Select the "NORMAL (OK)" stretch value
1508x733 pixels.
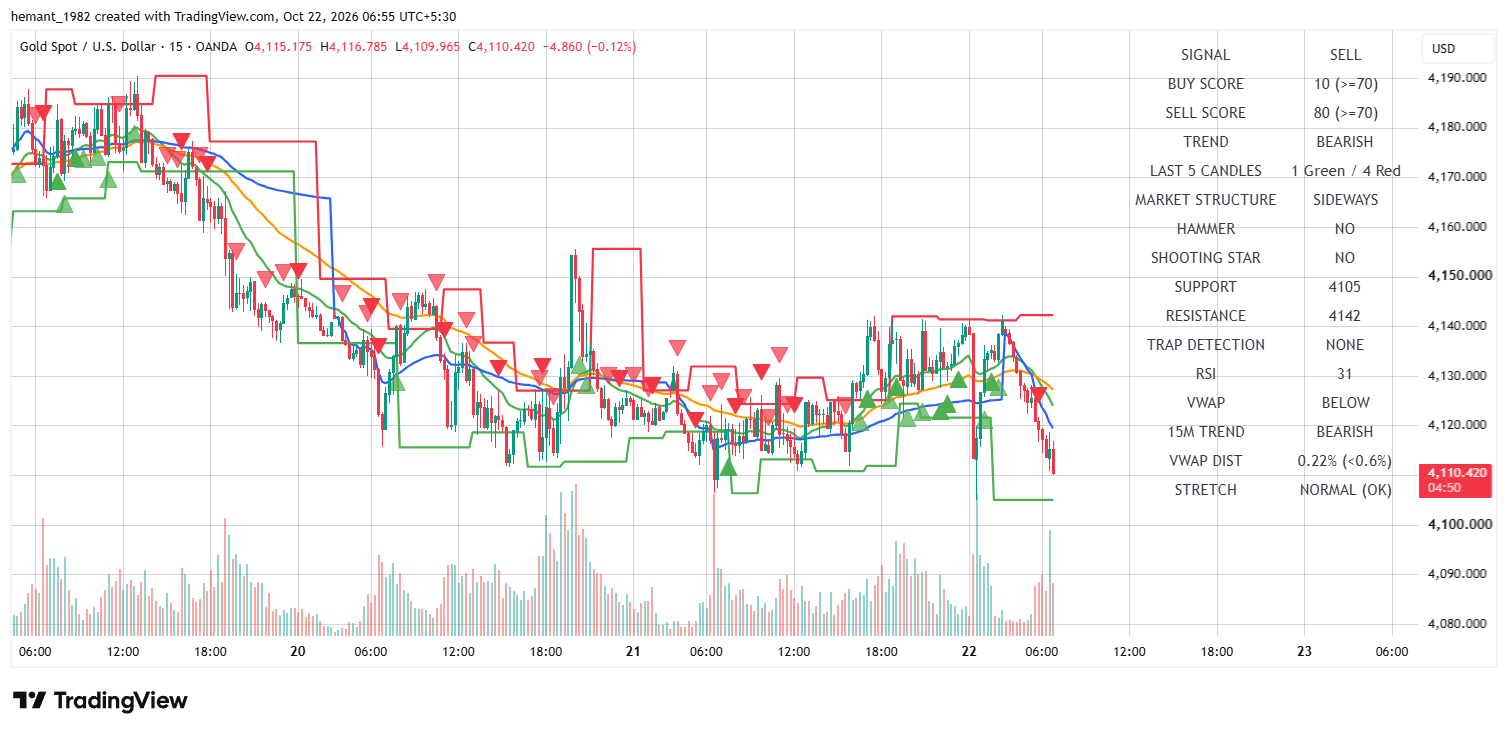[x=1345, y=490]
